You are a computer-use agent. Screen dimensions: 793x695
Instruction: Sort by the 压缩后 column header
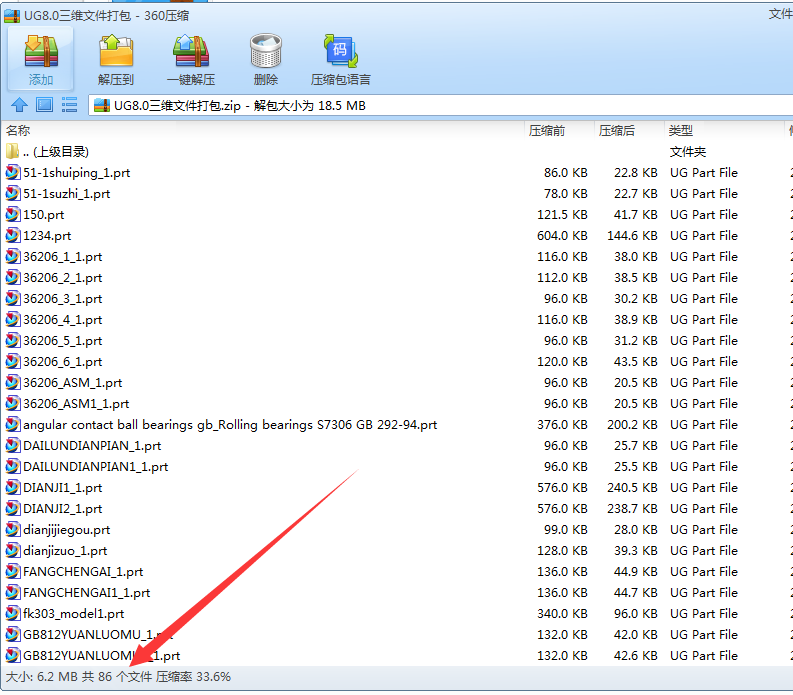[x=616, y=131]
